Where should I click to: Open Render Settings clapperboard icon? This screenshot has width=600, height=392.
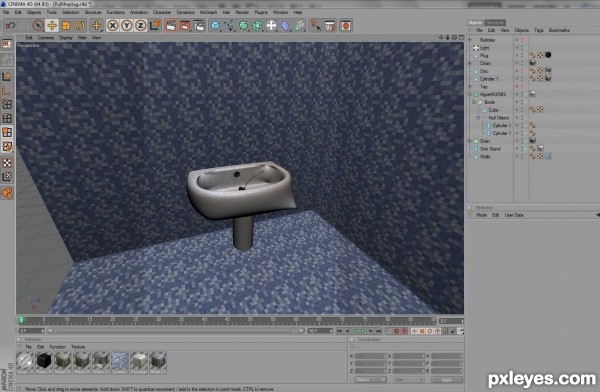pos(199,26)
